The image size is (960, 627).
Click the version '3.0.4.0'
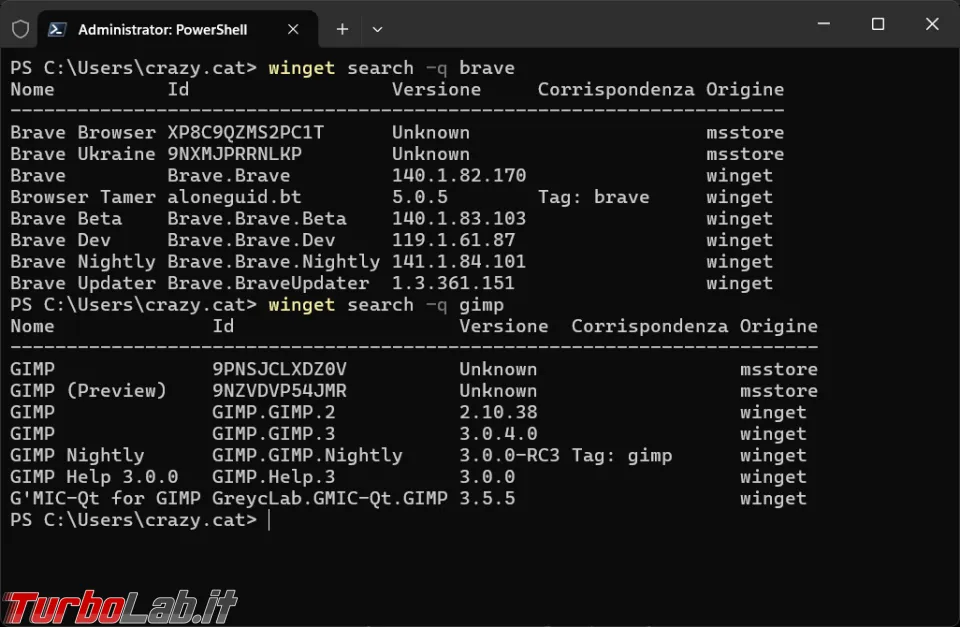[x=498, y=434]
